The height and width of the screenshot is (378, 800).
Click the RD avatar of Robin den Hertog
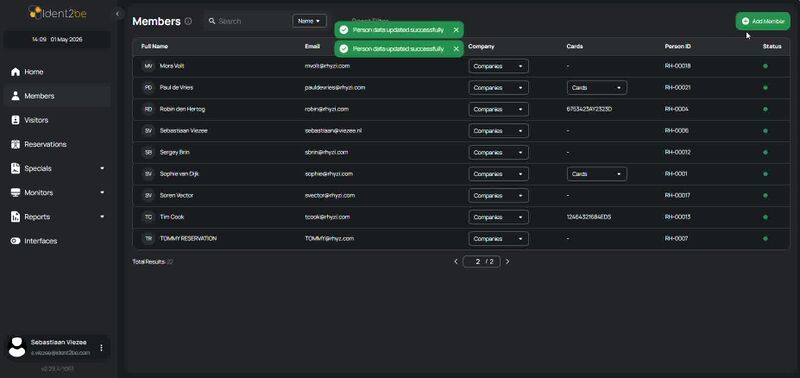(148, 109)
